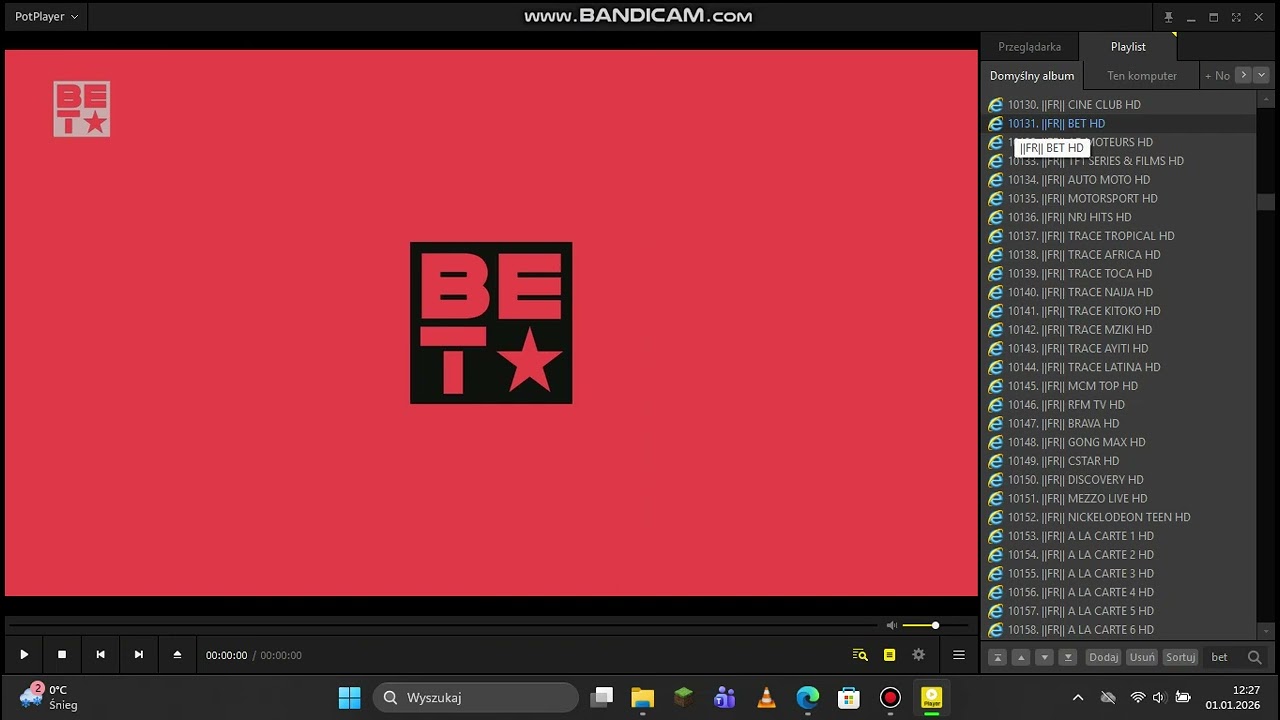Switch to the Przeglądarka tab

click(1029, 47)
